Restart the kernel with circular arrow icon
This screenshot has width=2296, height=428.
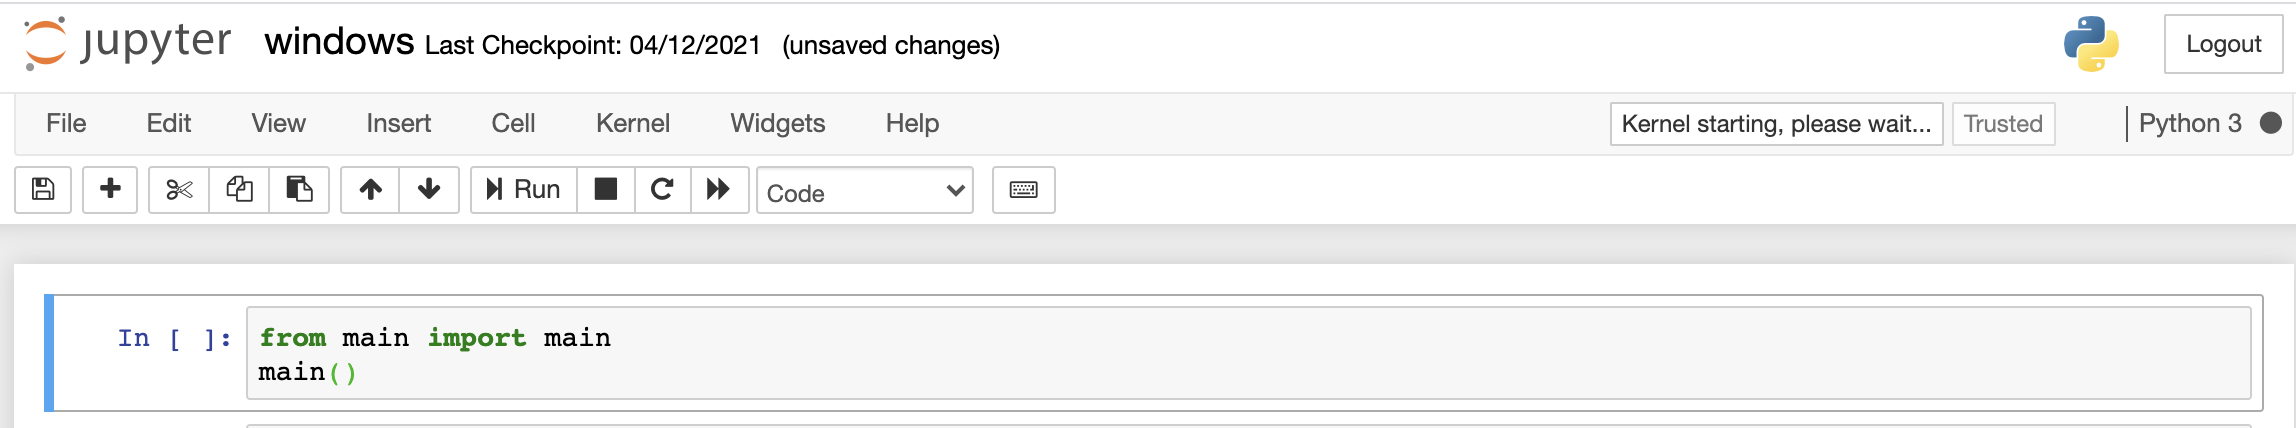tap(662, 189)
